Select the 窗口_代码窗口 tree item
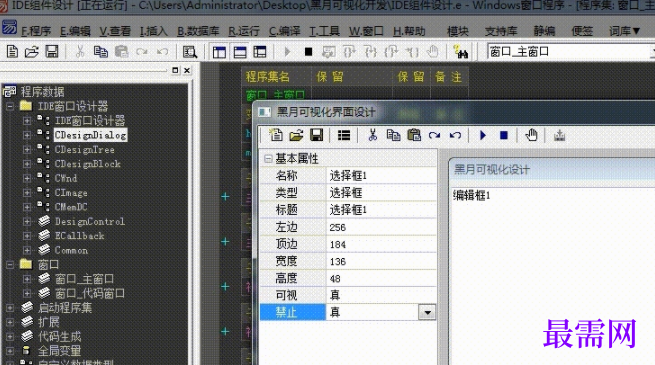This screenshot has width=655, height=365. click(90, 293)
